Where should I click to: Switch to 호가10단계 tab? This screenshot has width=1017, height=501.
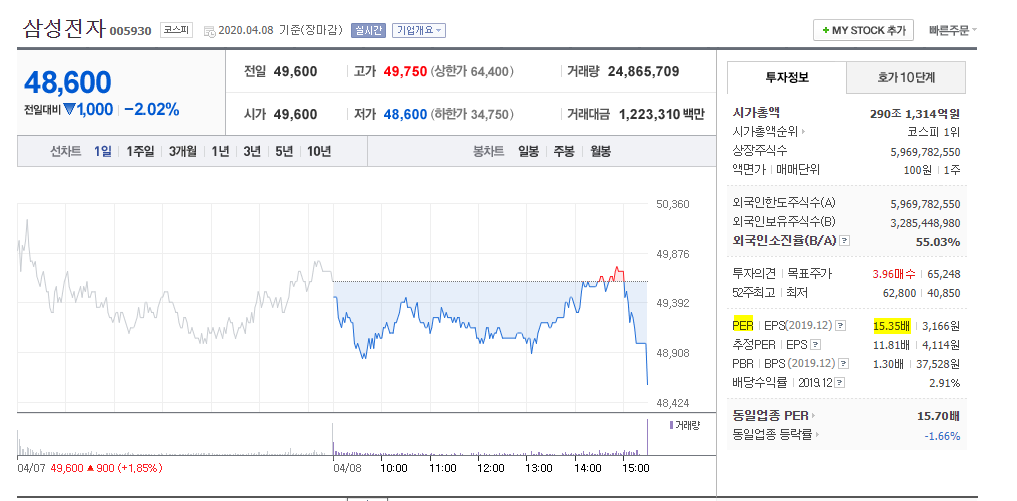(x=906, y=77)
